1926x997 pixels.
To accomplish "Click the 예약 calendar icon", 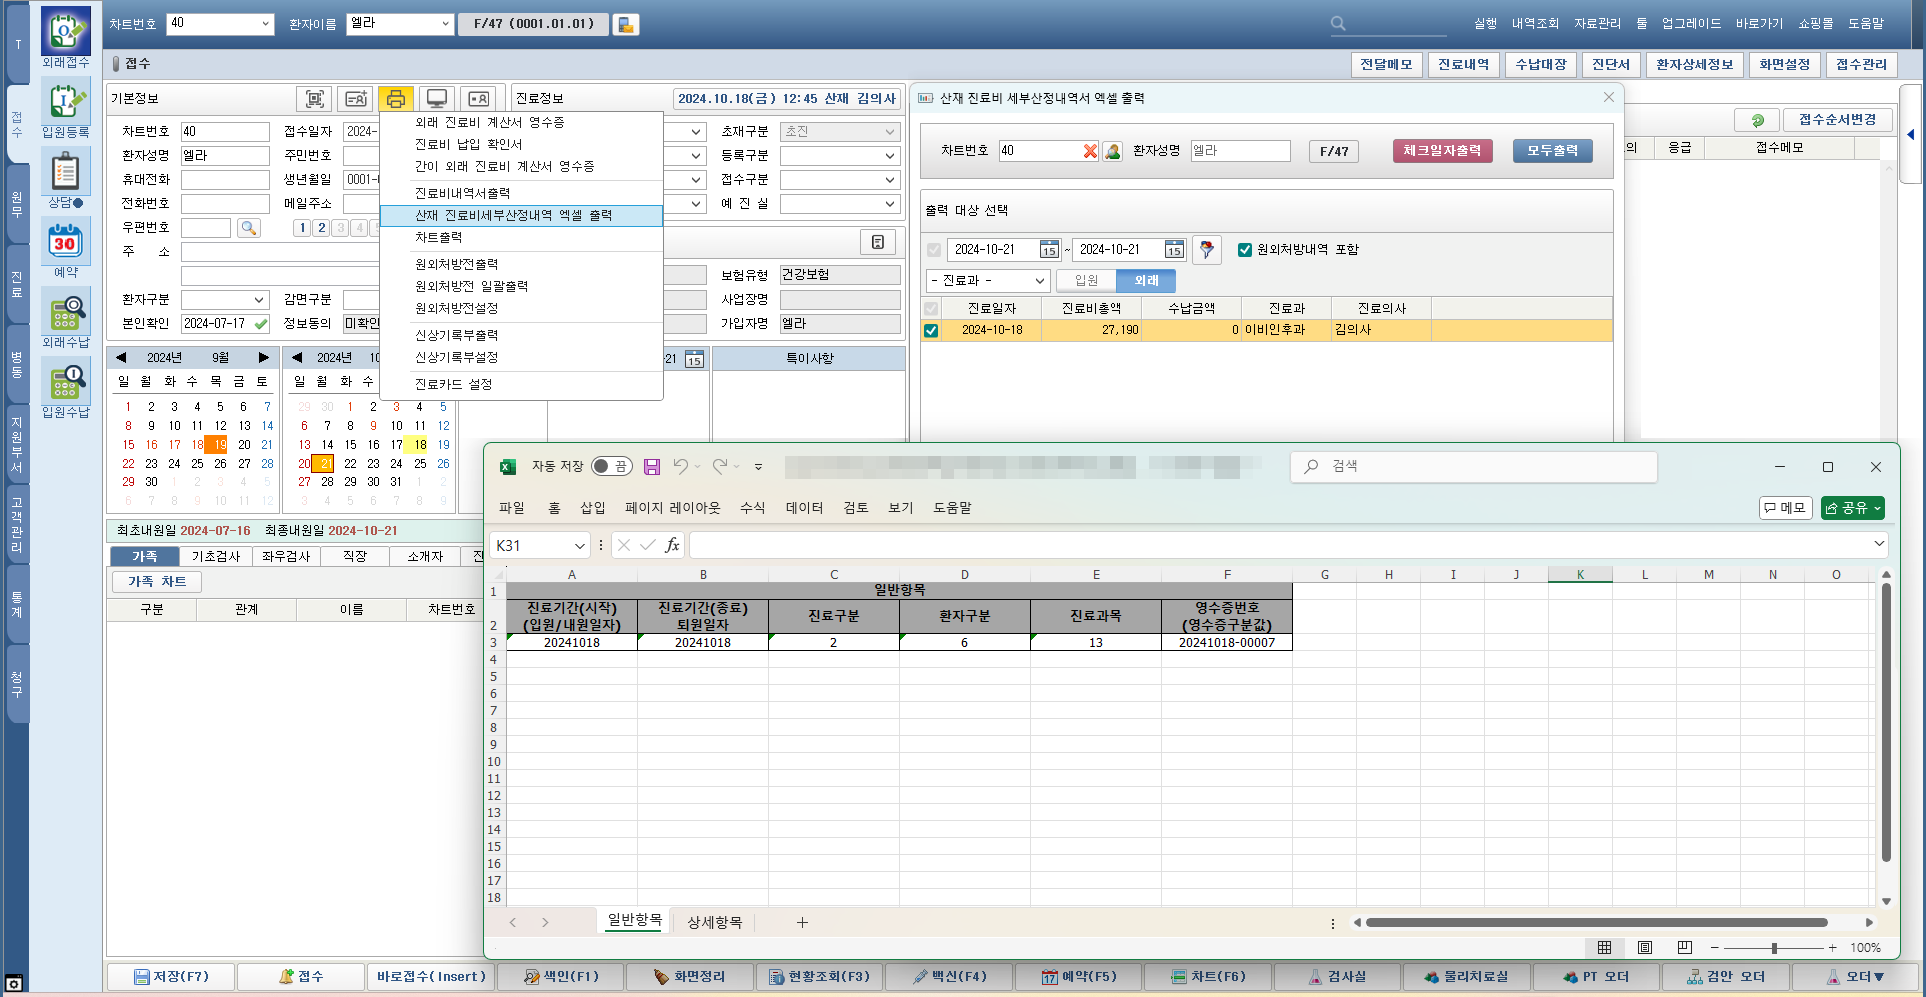I will coord(65,242).
